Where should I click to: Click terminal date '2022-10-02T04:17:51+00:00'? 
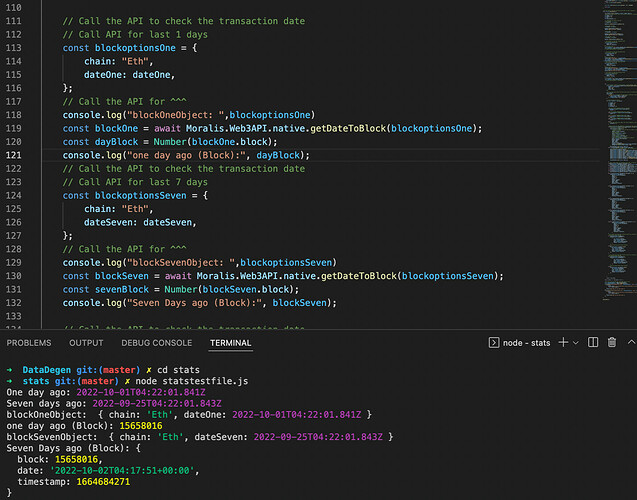[x=122, y=471]
